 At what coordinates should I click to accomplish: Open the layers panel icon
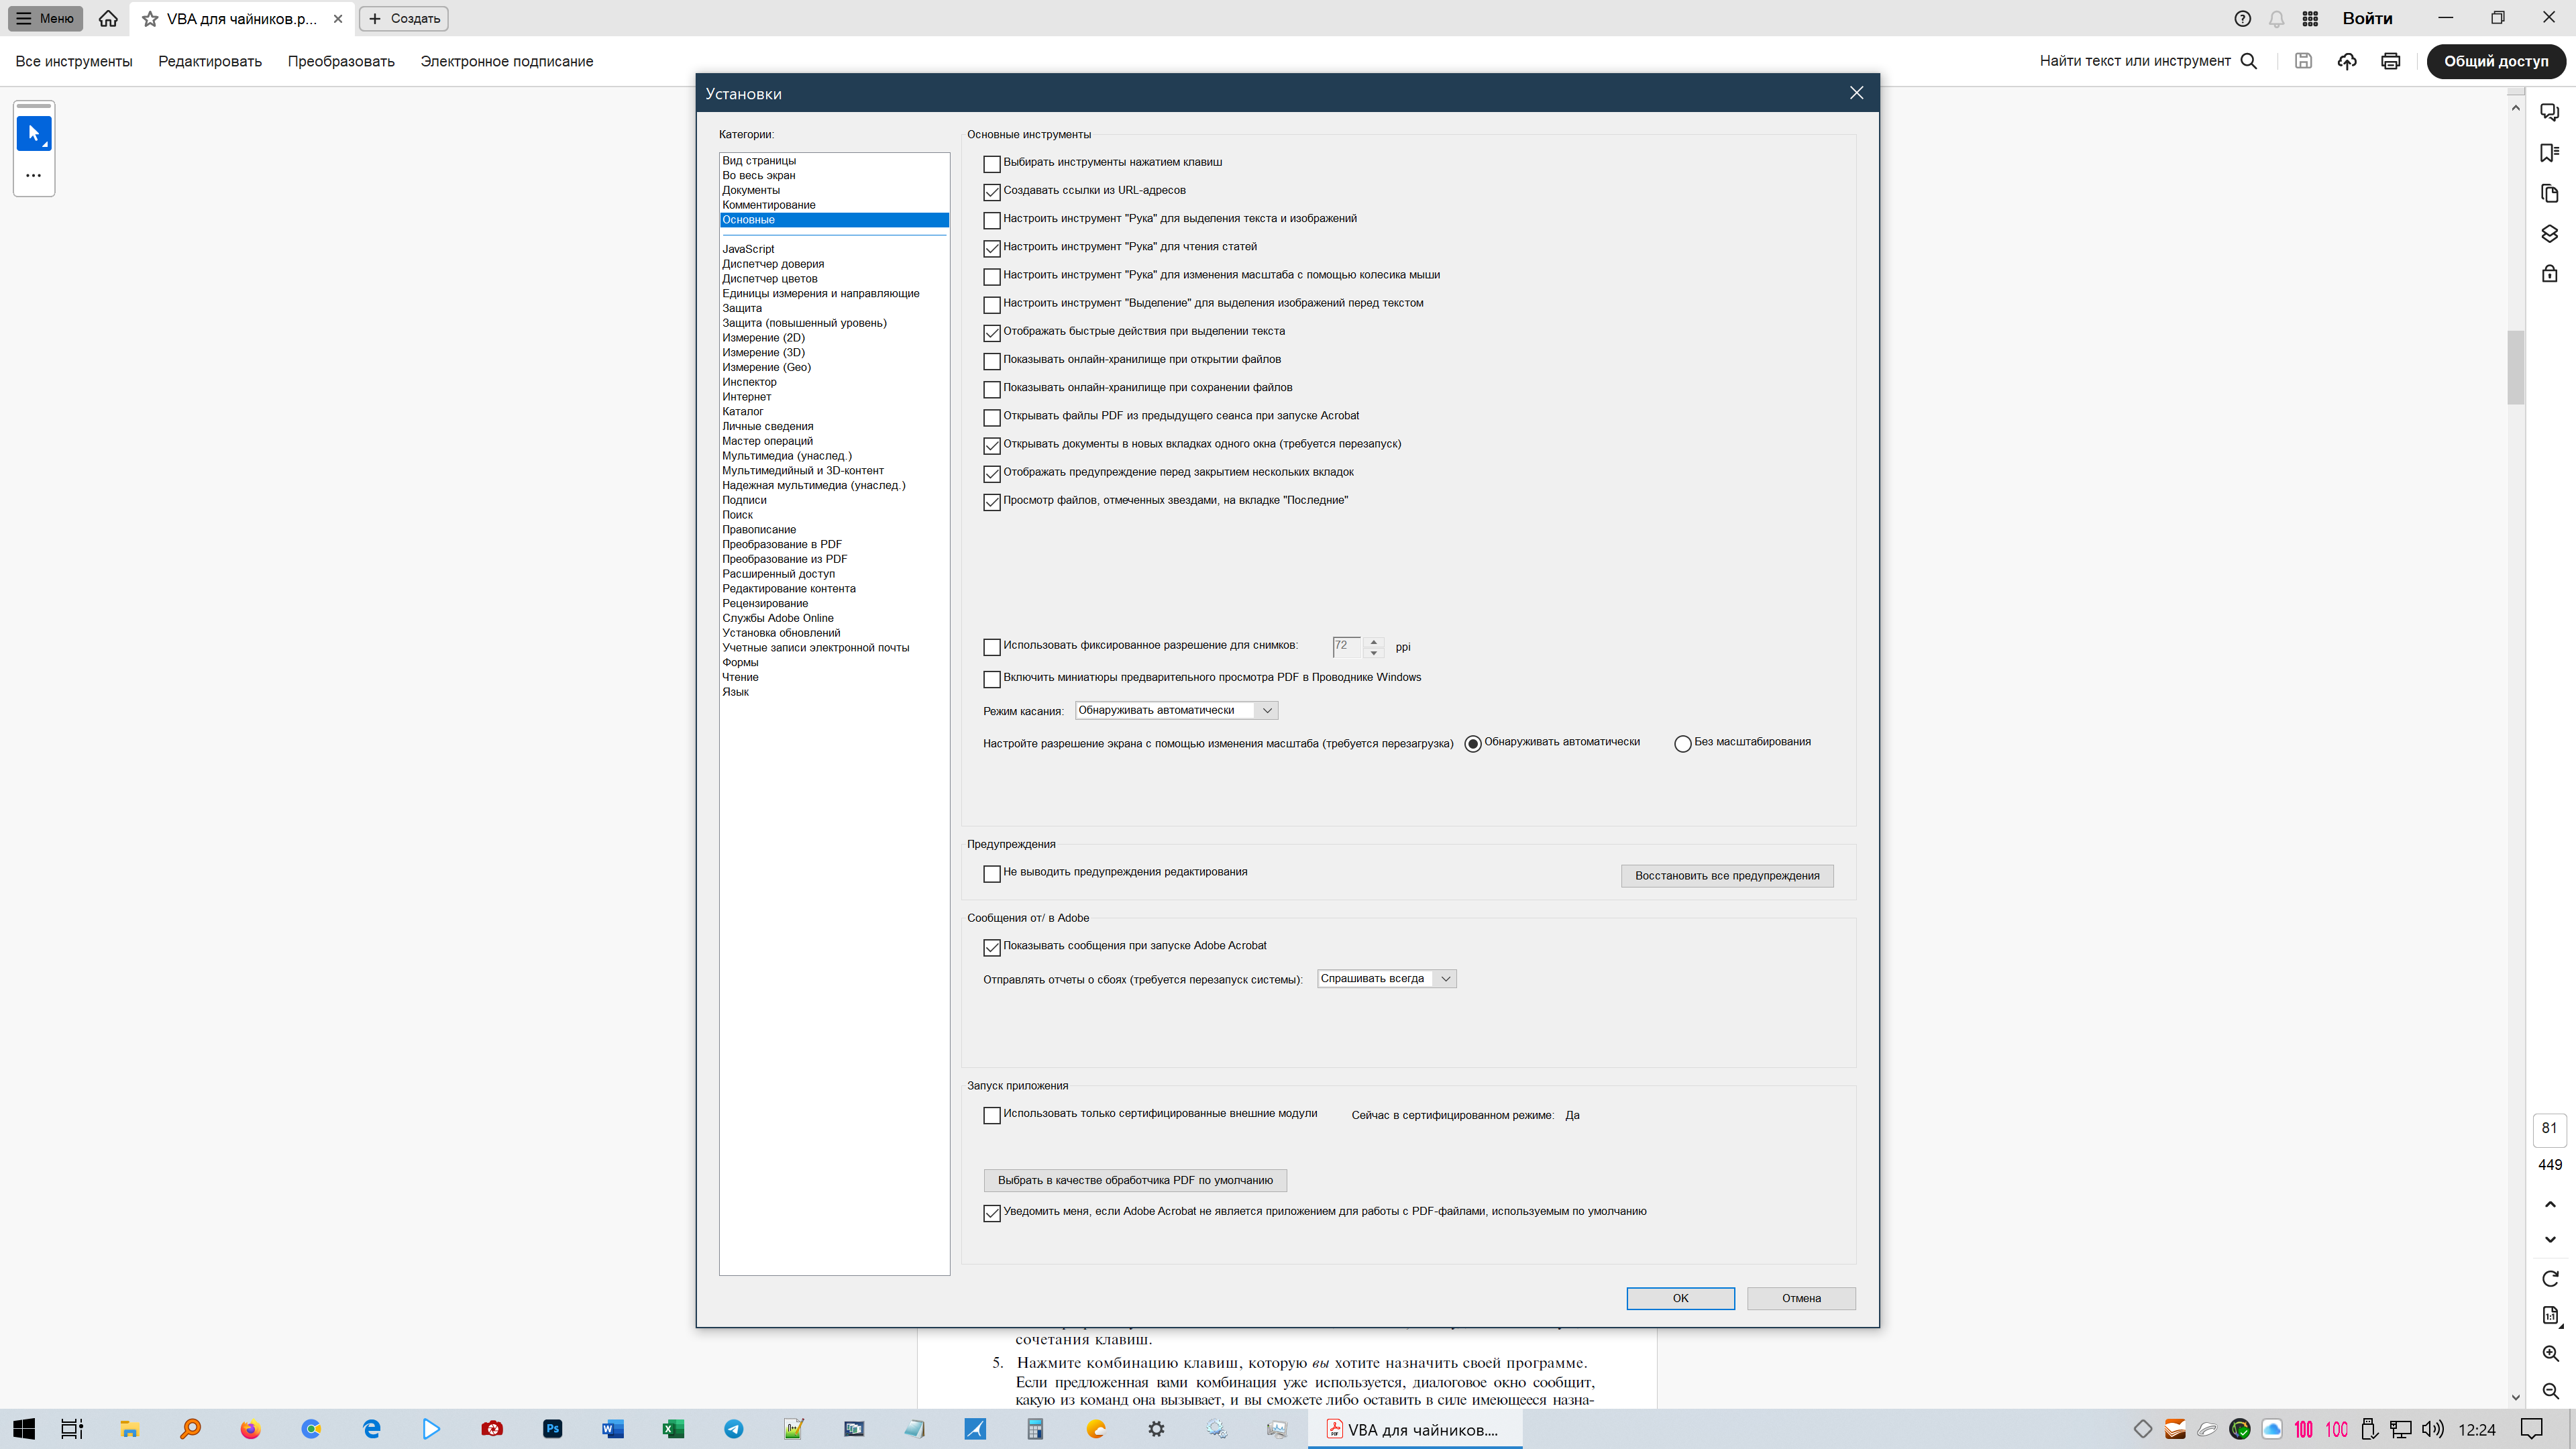pos(2549,234)
